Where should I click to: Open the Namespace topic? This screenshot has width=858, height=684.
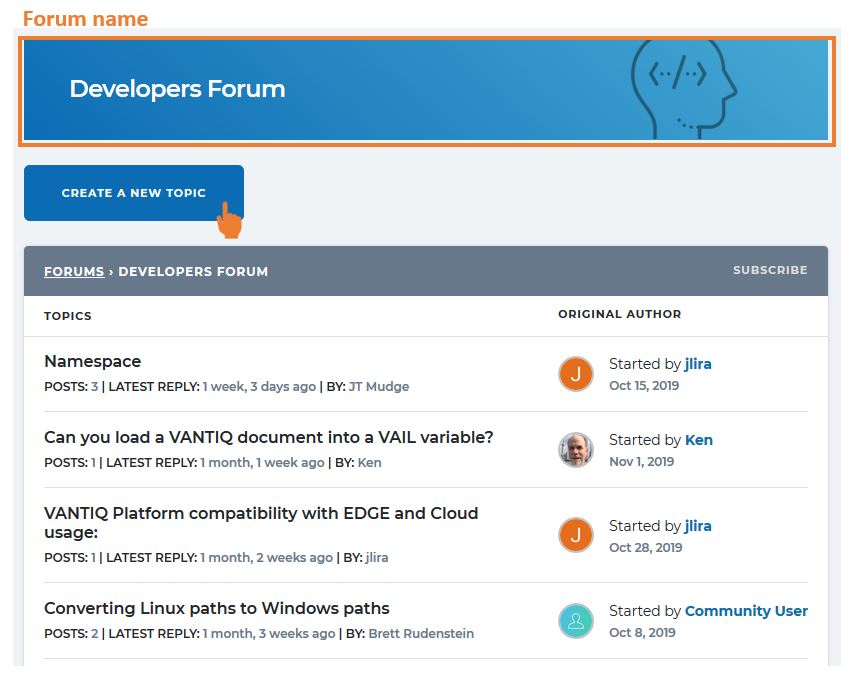pos(92,361)
